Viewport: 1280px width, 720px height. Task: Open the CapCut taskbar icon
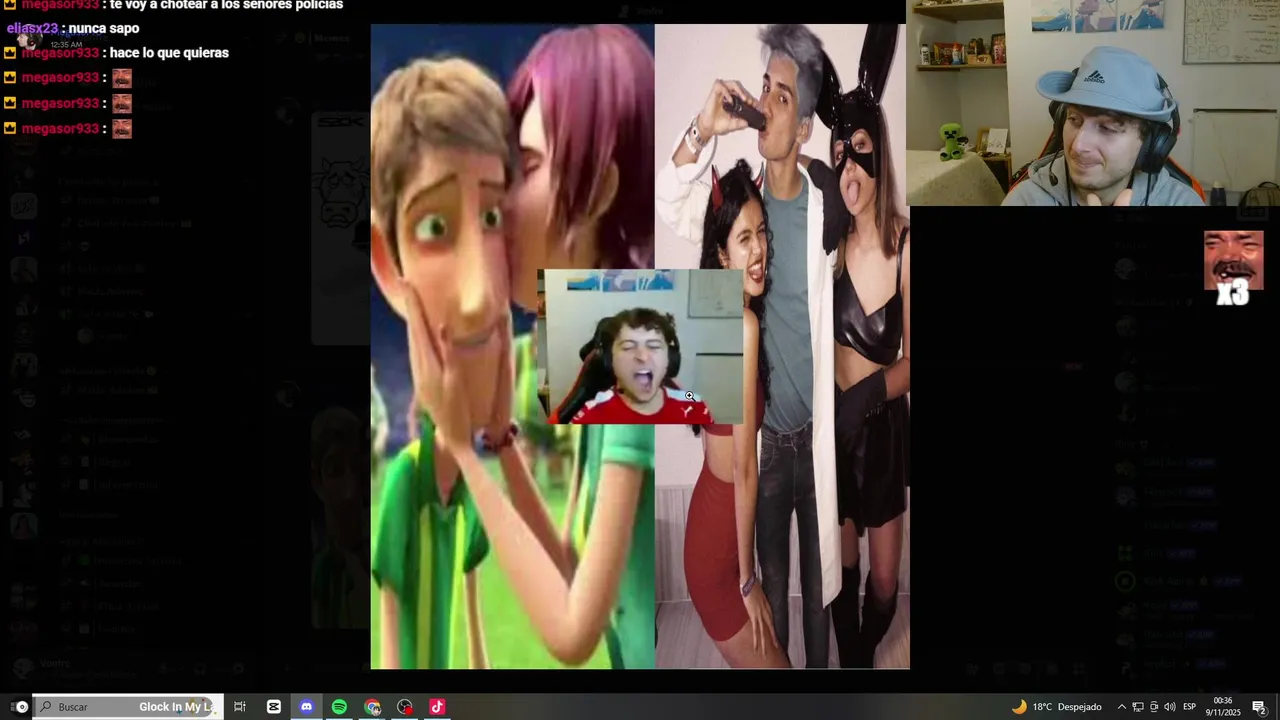(273, 706)
